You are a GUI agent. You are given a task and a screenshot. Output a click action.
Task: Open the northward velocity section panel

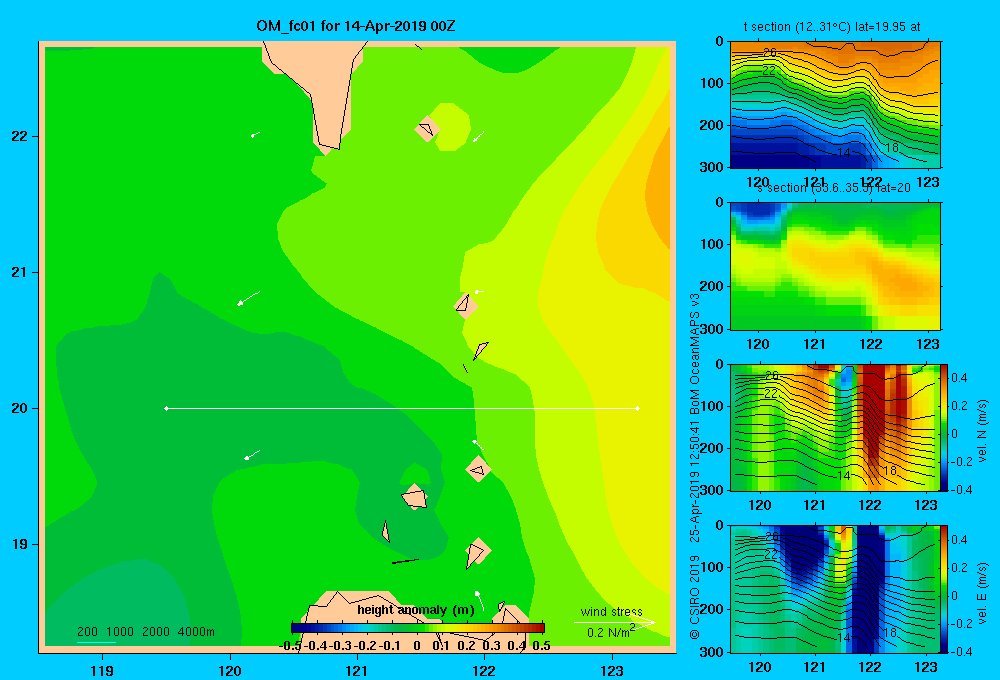[x=835, y=427]
